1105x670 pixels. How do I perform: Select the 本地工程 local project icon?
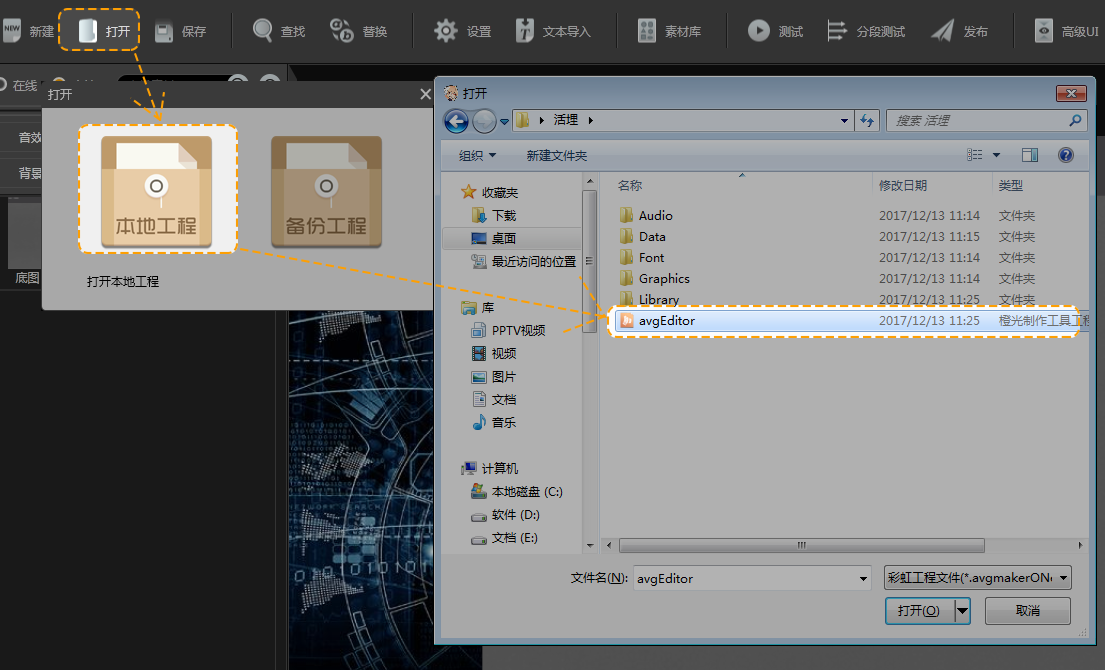(156, 190)
